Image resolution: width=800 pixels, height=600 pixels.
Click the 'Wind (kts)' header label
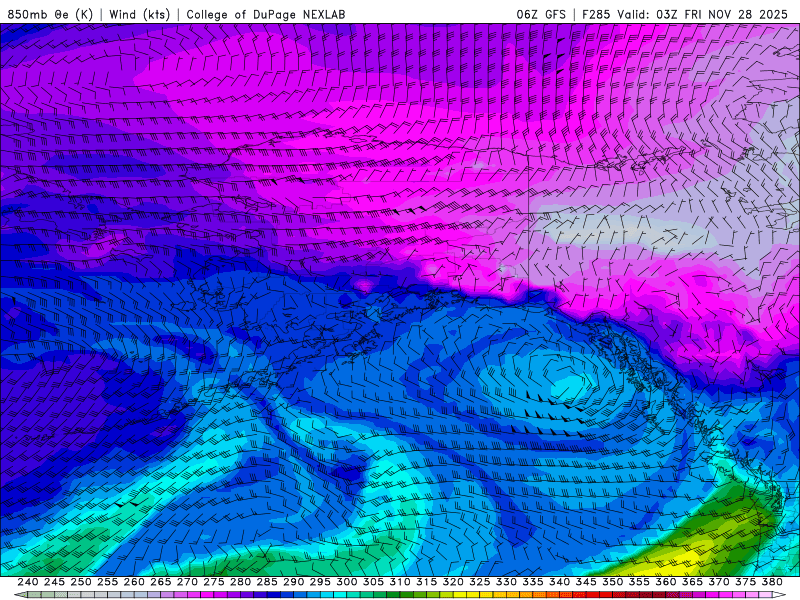click(139, 14)
